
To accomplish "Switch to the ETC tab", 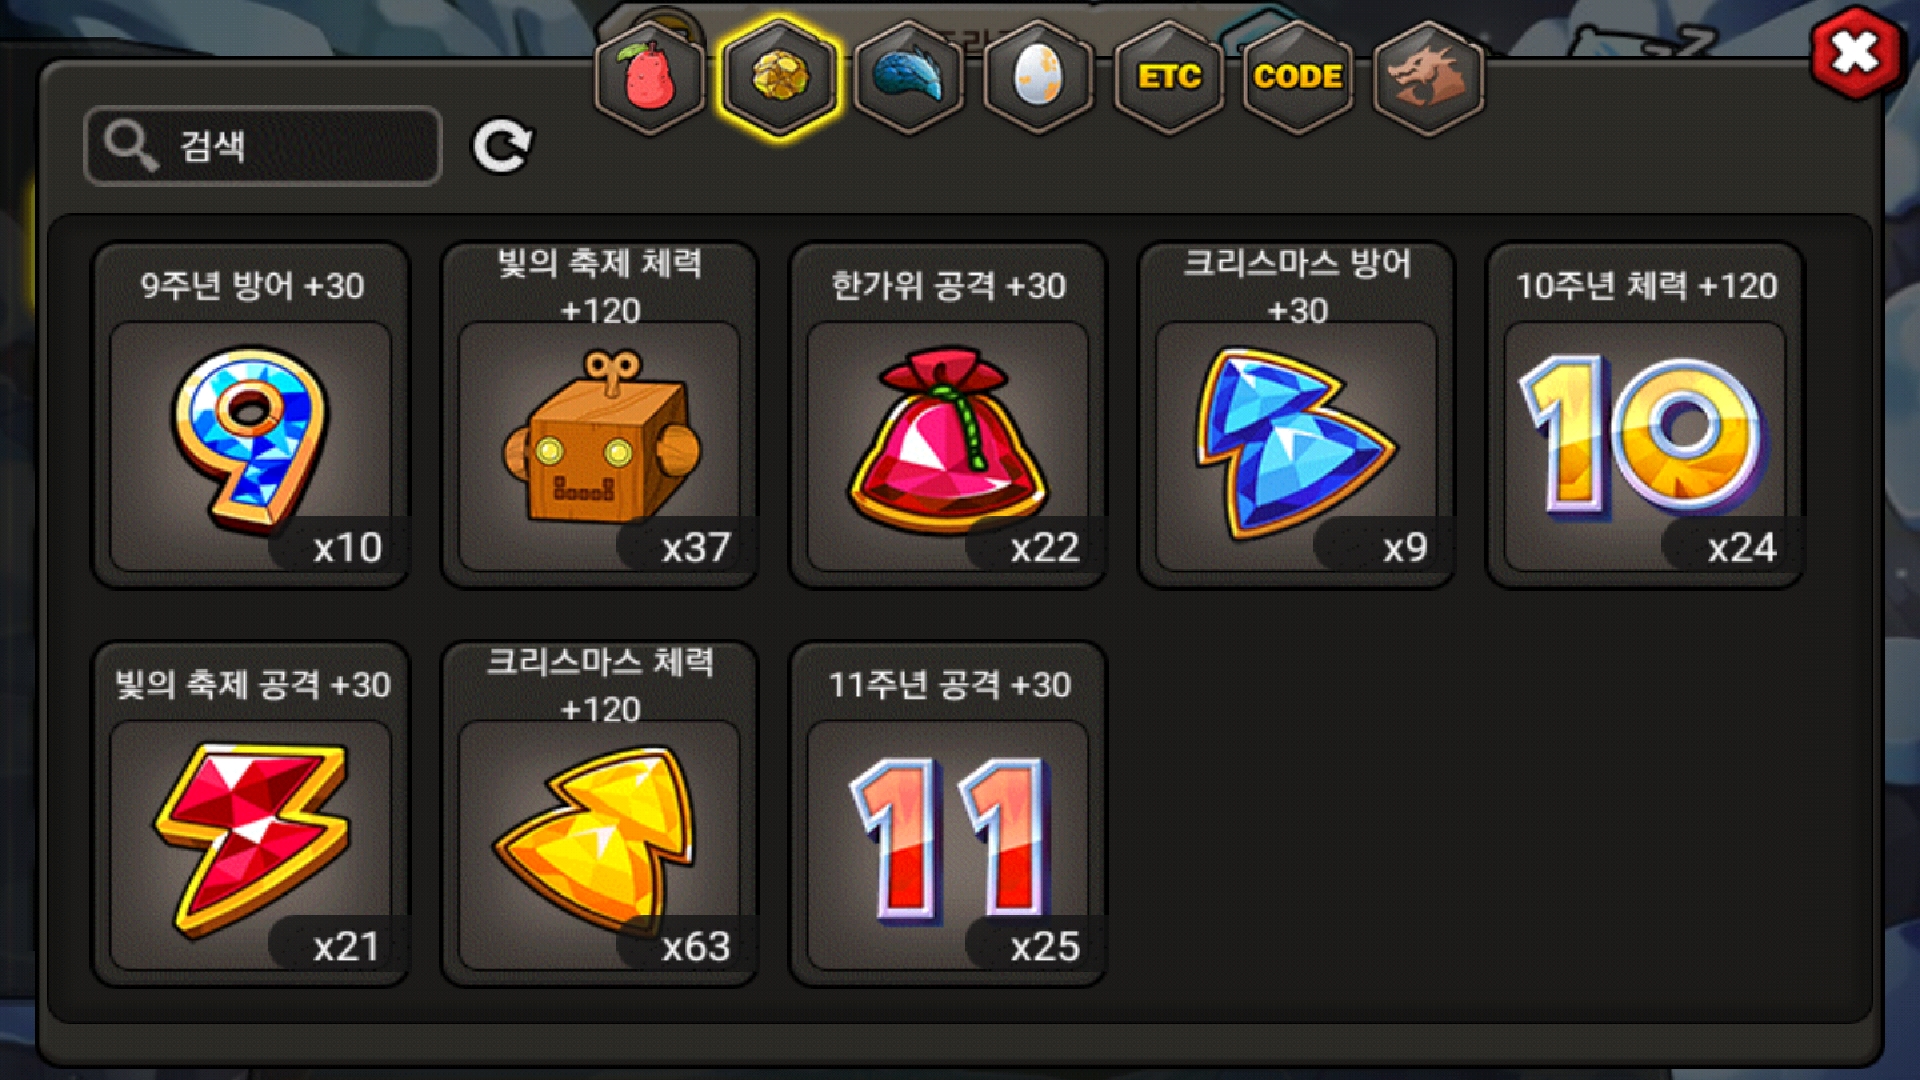I will tap(1168, 77).
